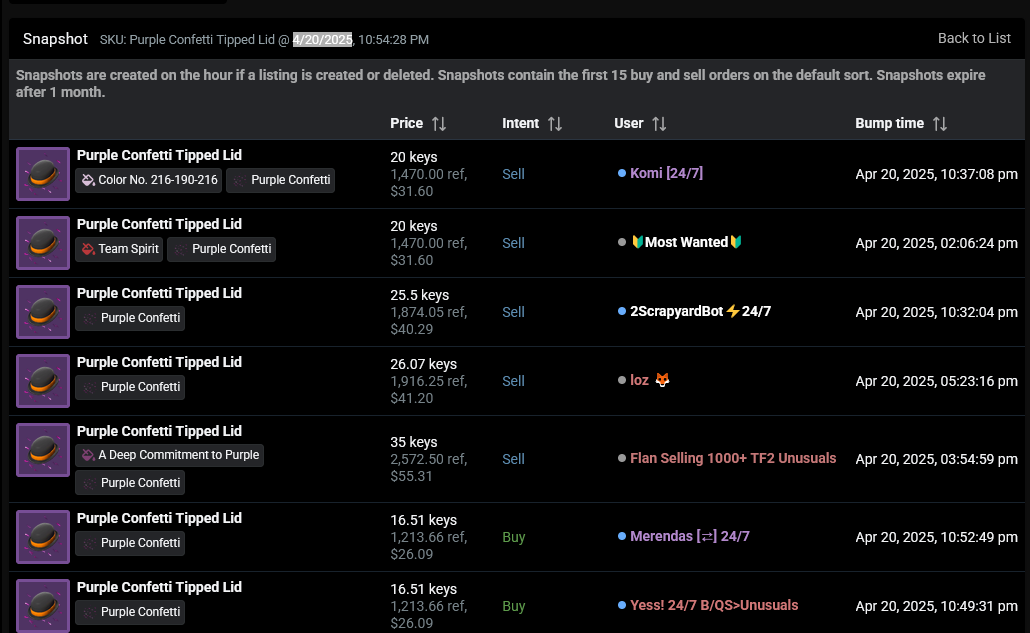Sort listings by Intent arrows
This screenshot has height=633, width=1030.
[555, 123]
